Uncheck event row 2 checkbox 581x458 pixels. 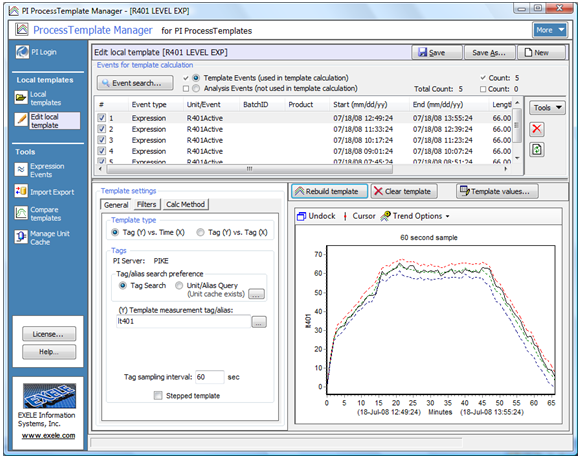tap(102, 129)
